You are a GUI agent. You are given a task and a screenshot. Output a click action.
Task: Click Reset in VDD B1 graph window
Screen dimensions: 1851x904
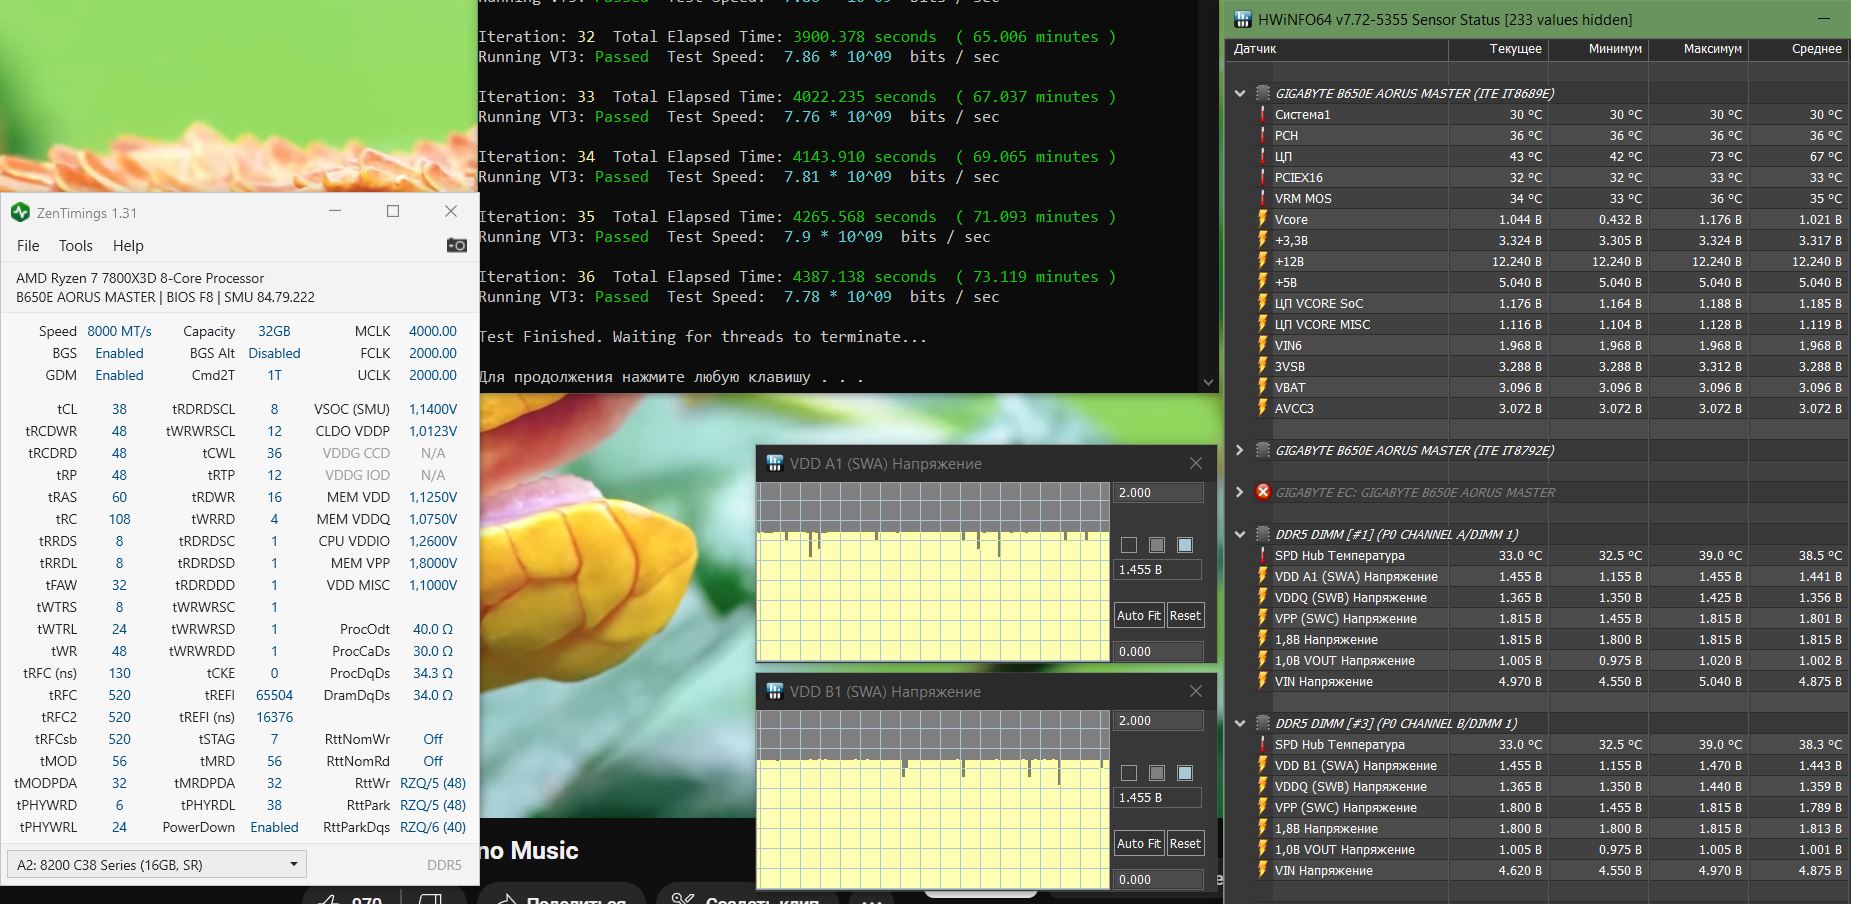click(1185, 843)
